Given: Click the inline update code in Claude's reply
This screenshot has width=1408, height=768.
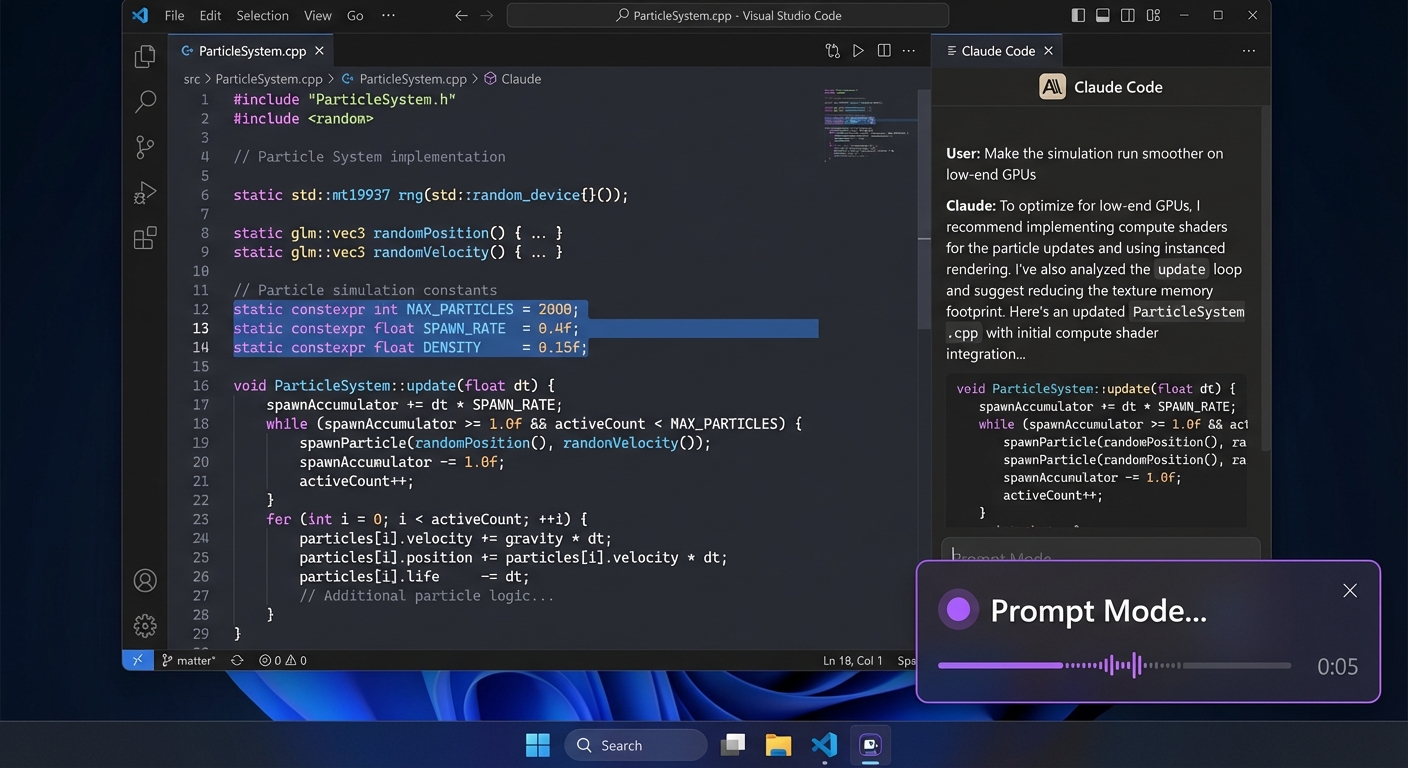Looking at the screenshot, I should (1182, 269).
